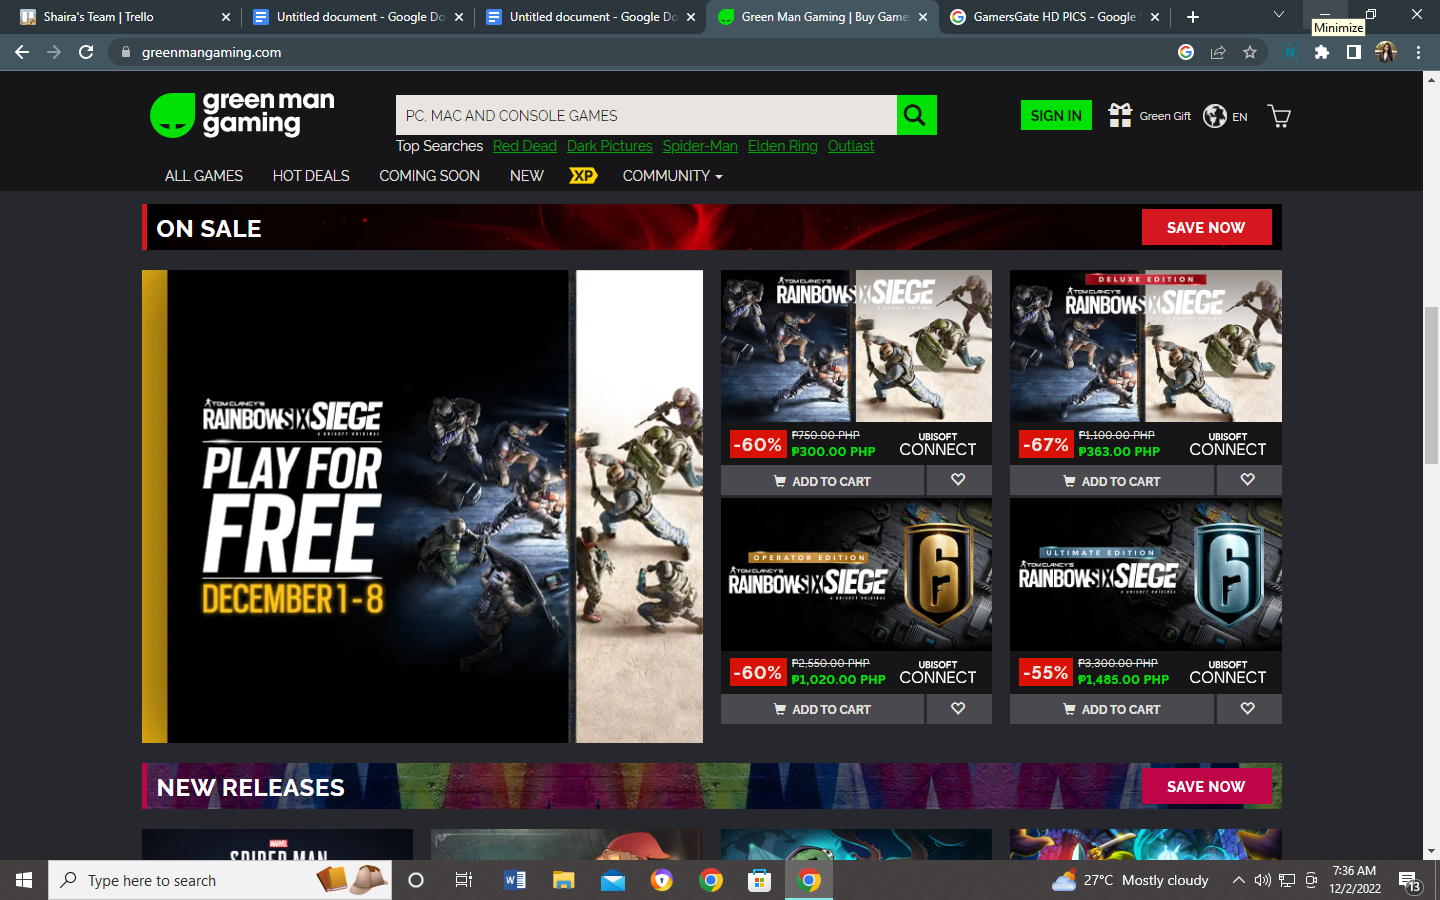
Task: Wishlist Rainbow Six Siege ₱300.00 heart icon
Action: (x=958, y=480)
